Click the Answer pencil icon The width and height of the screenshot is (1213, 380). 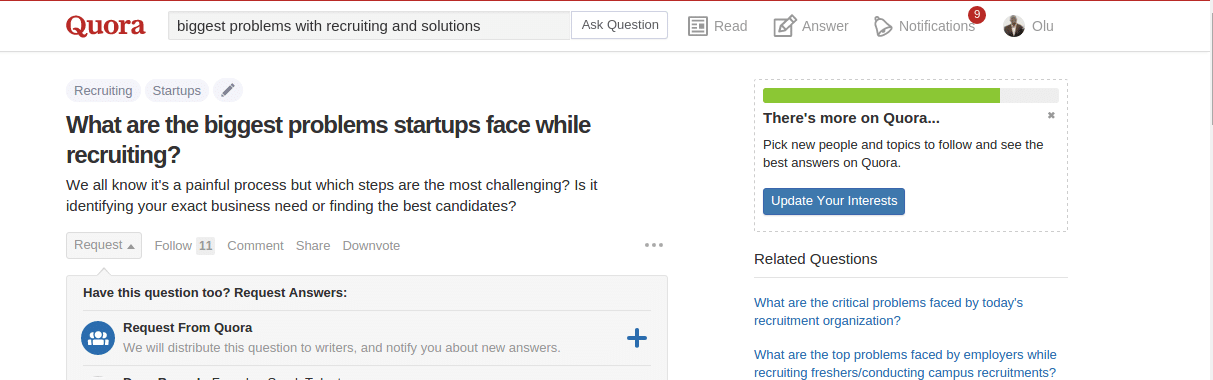pos(785,26)
